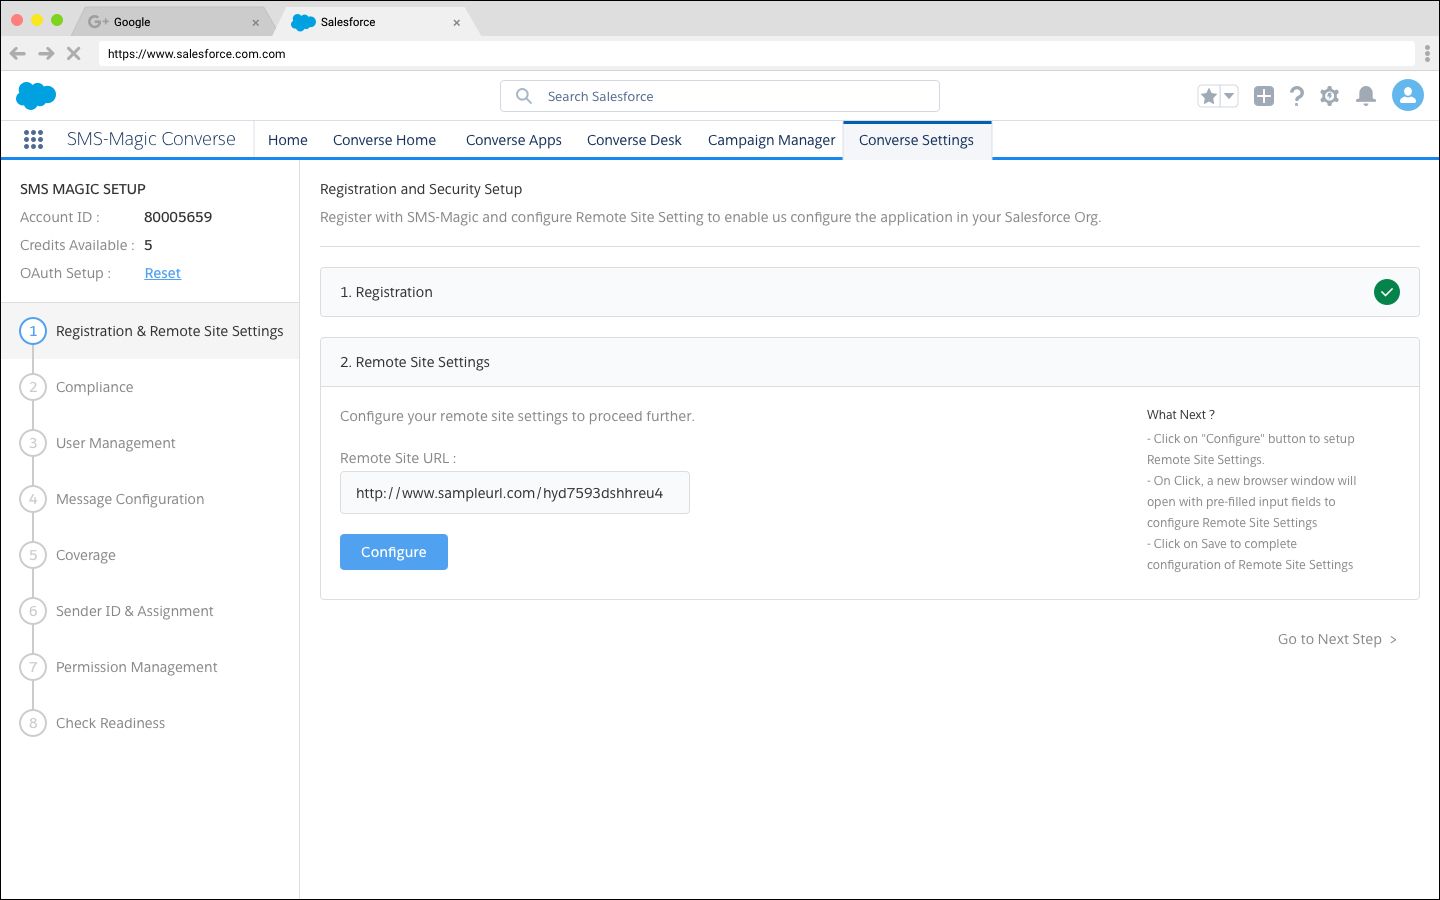Click the Salesforce cloud logo
Screen dimensions: 1440x900
[36, 96]
